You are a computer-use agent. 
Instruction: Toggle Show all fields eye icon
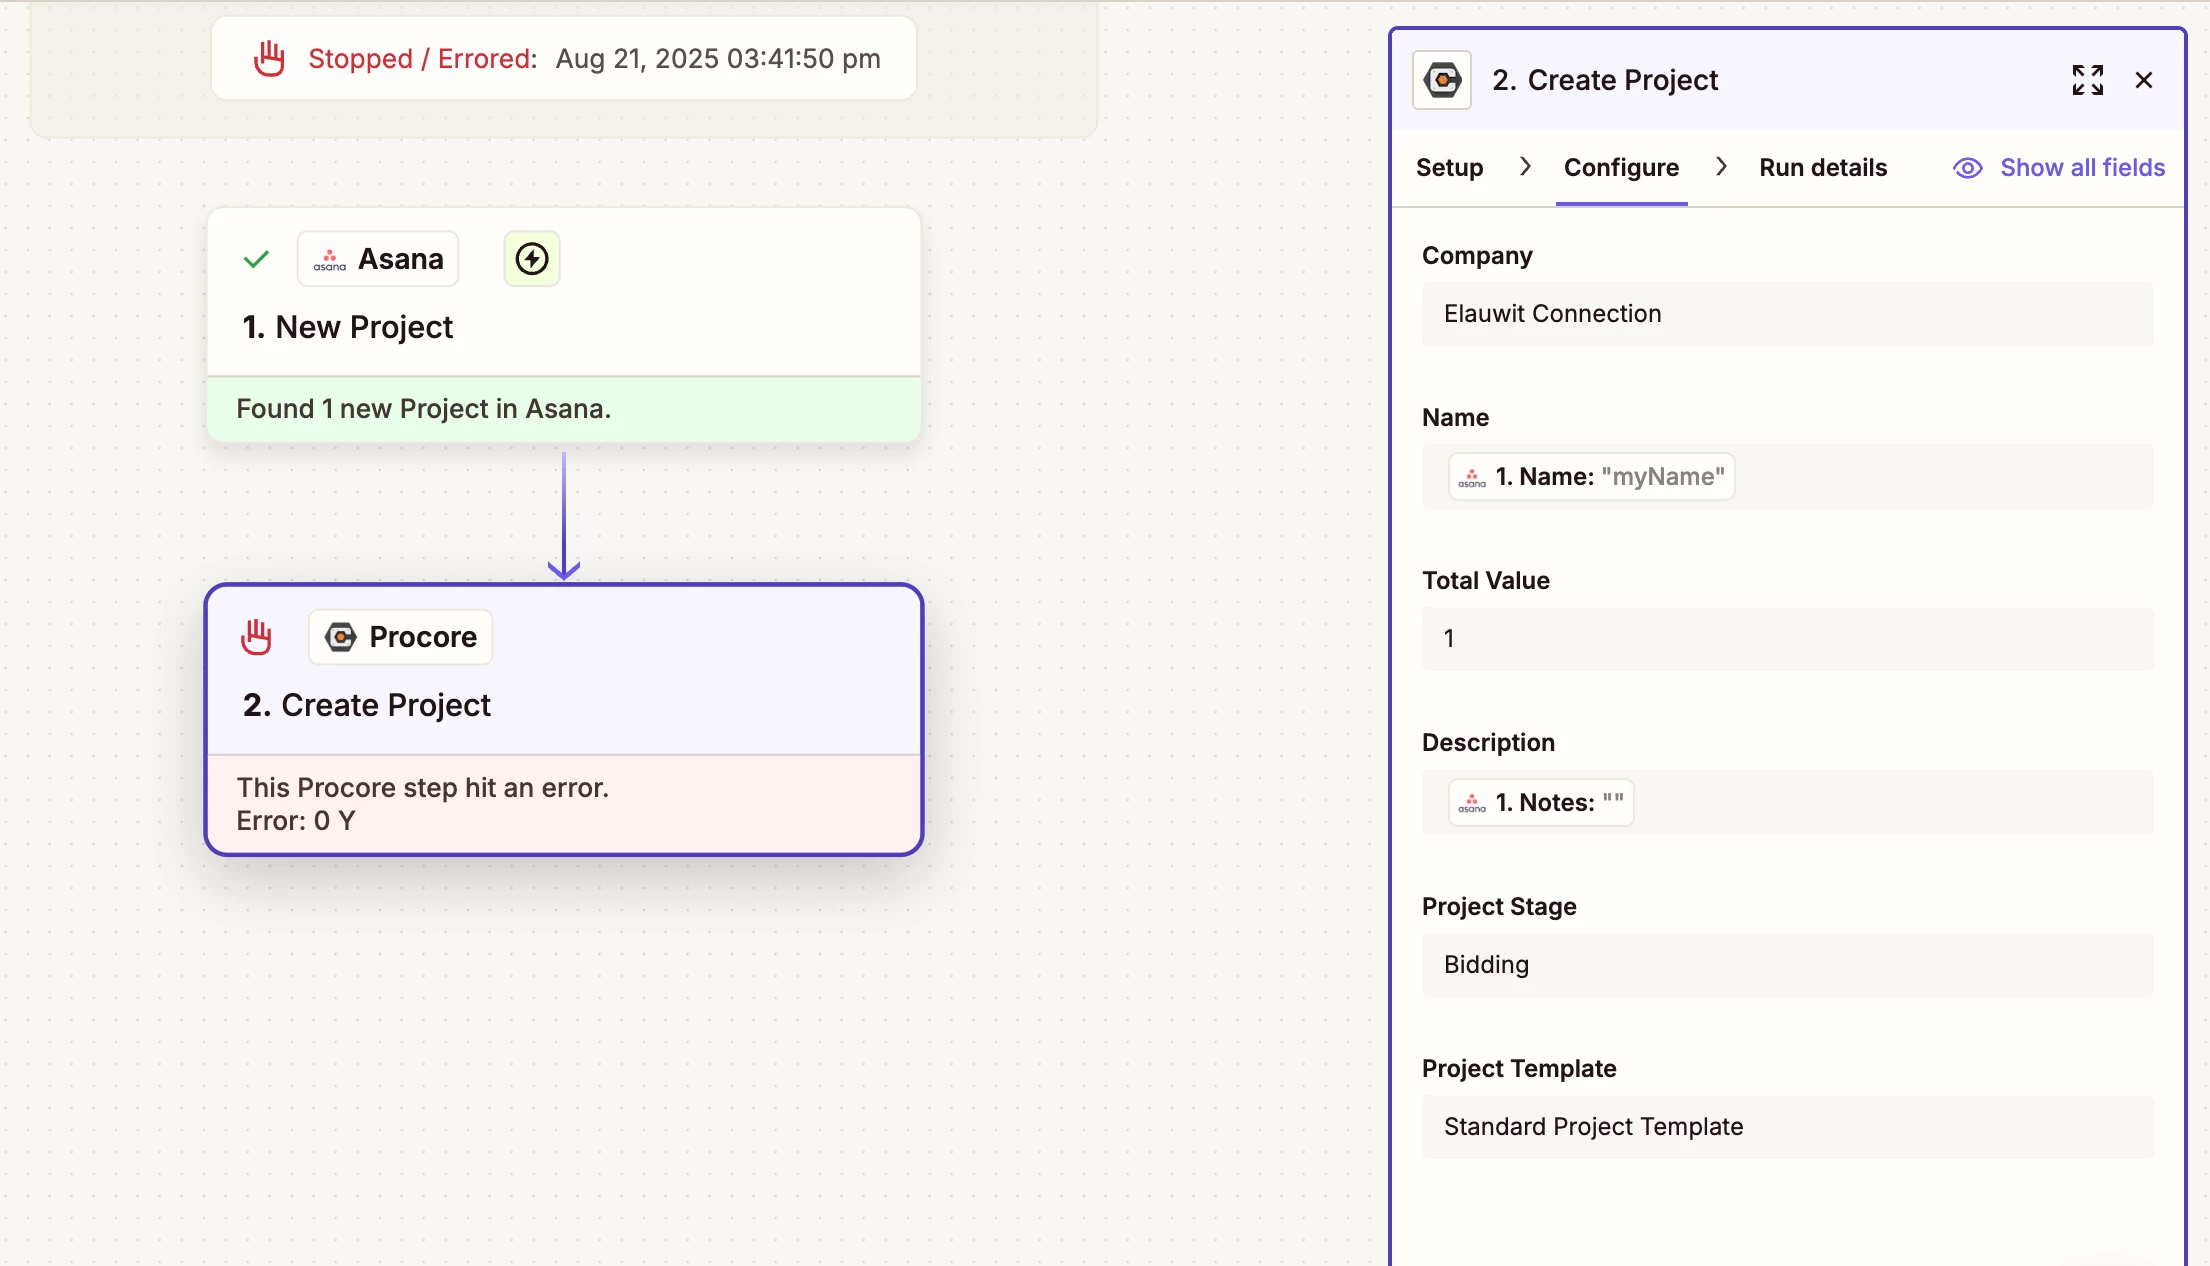click(x=1968, y=168)
